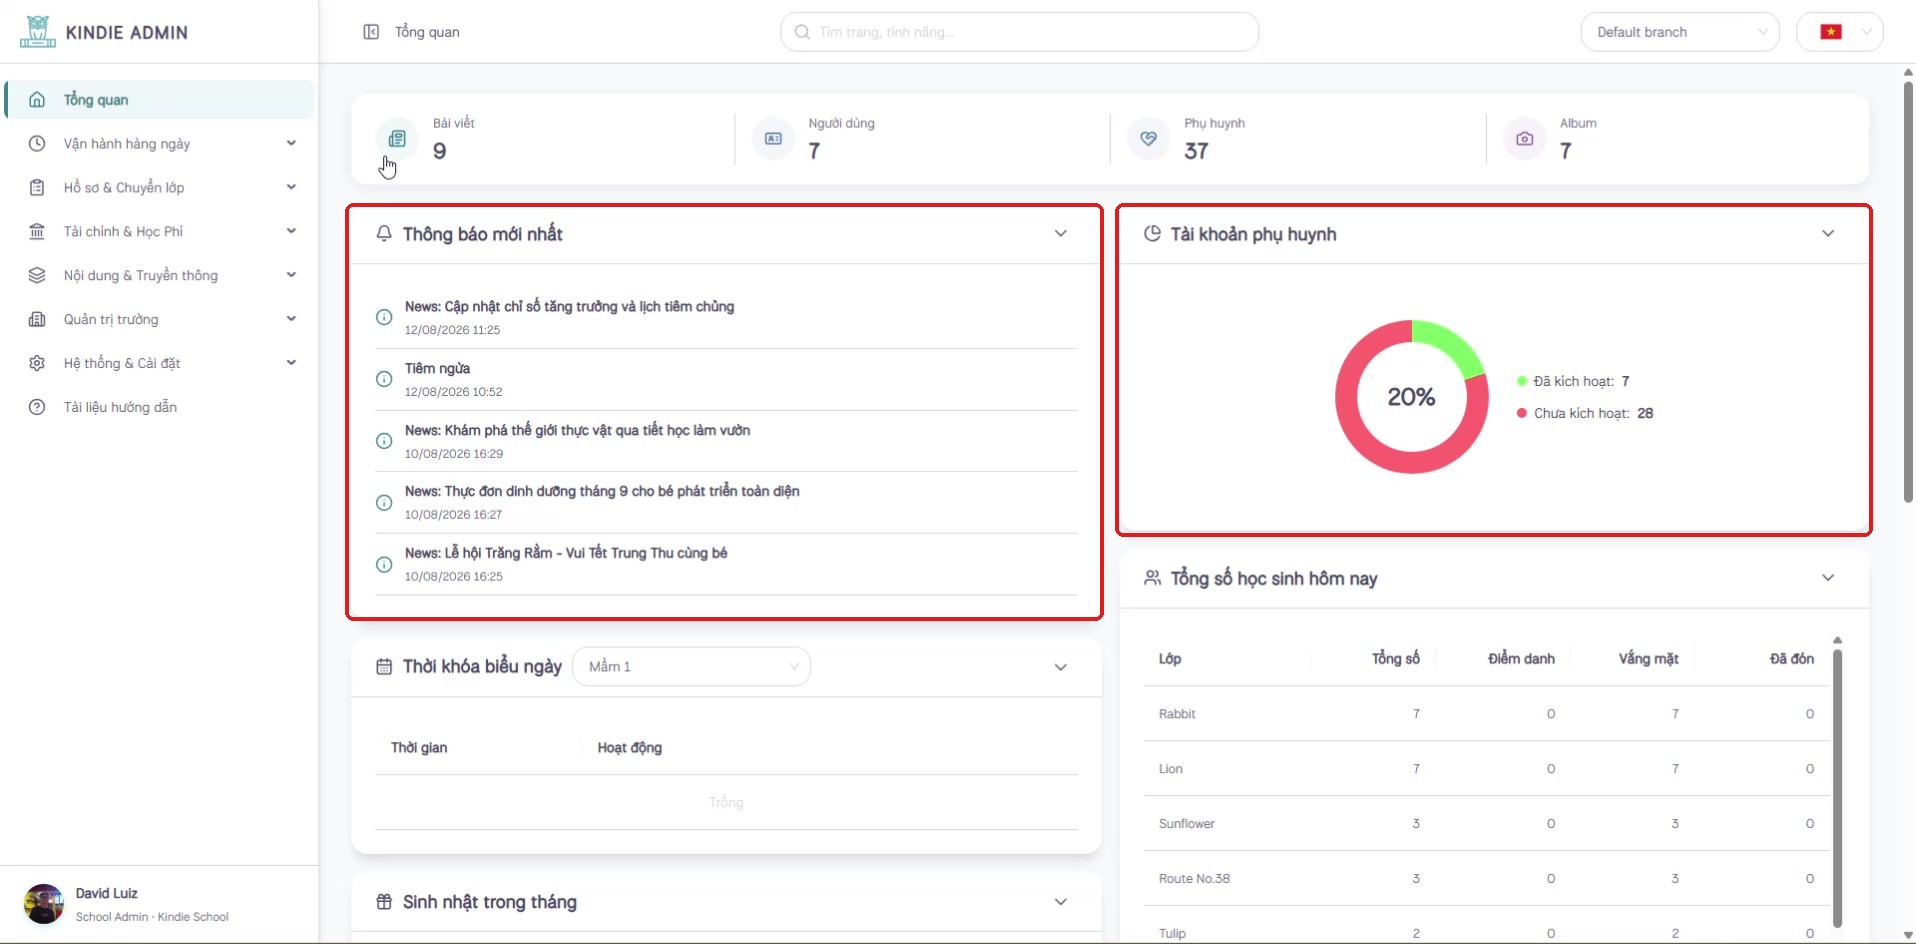
Task: Click the Rabbit class row
Action: point(1486,714)
